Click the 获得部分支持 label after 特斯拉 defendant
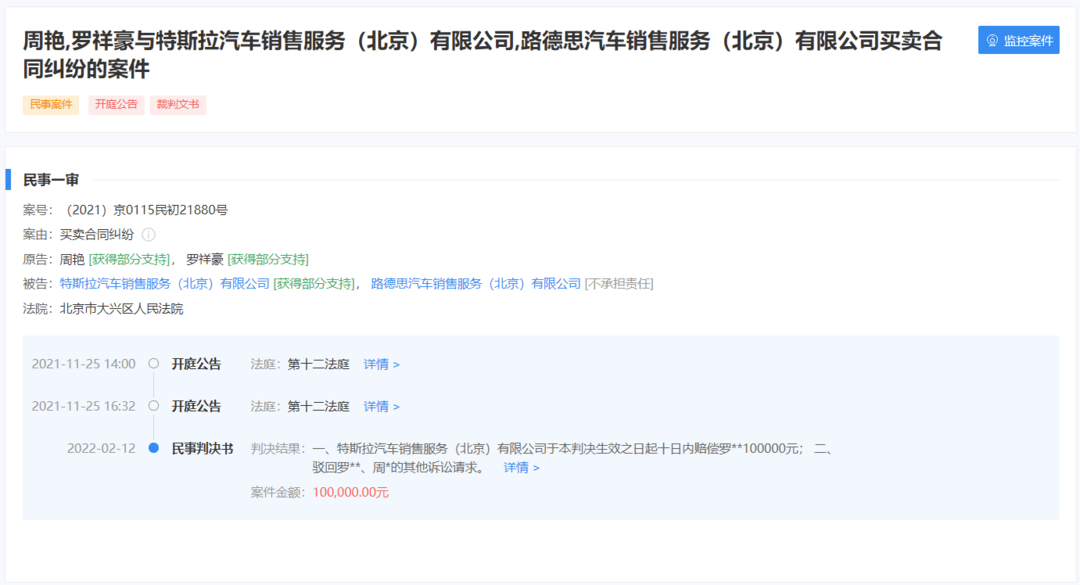 (x=314, y=284)
